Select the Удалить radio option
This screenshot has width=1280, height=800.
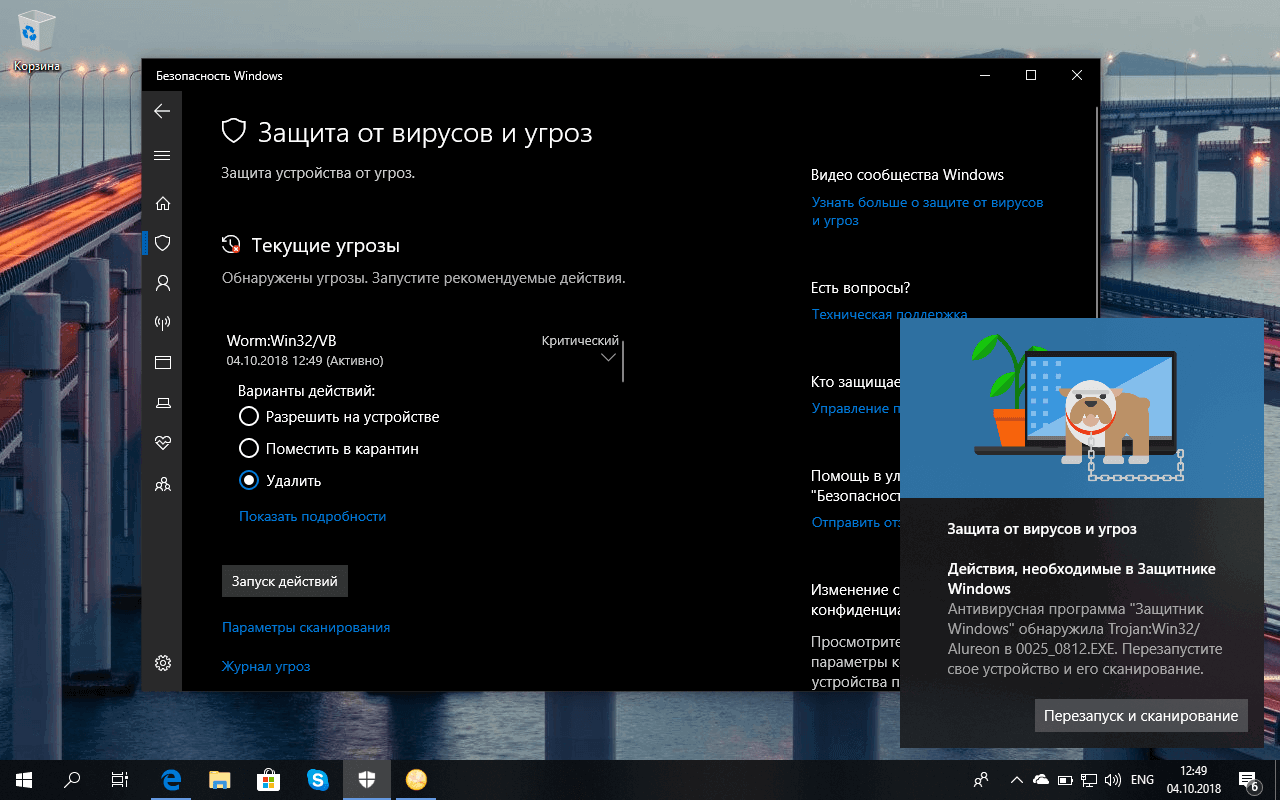[x=248, y=479]
